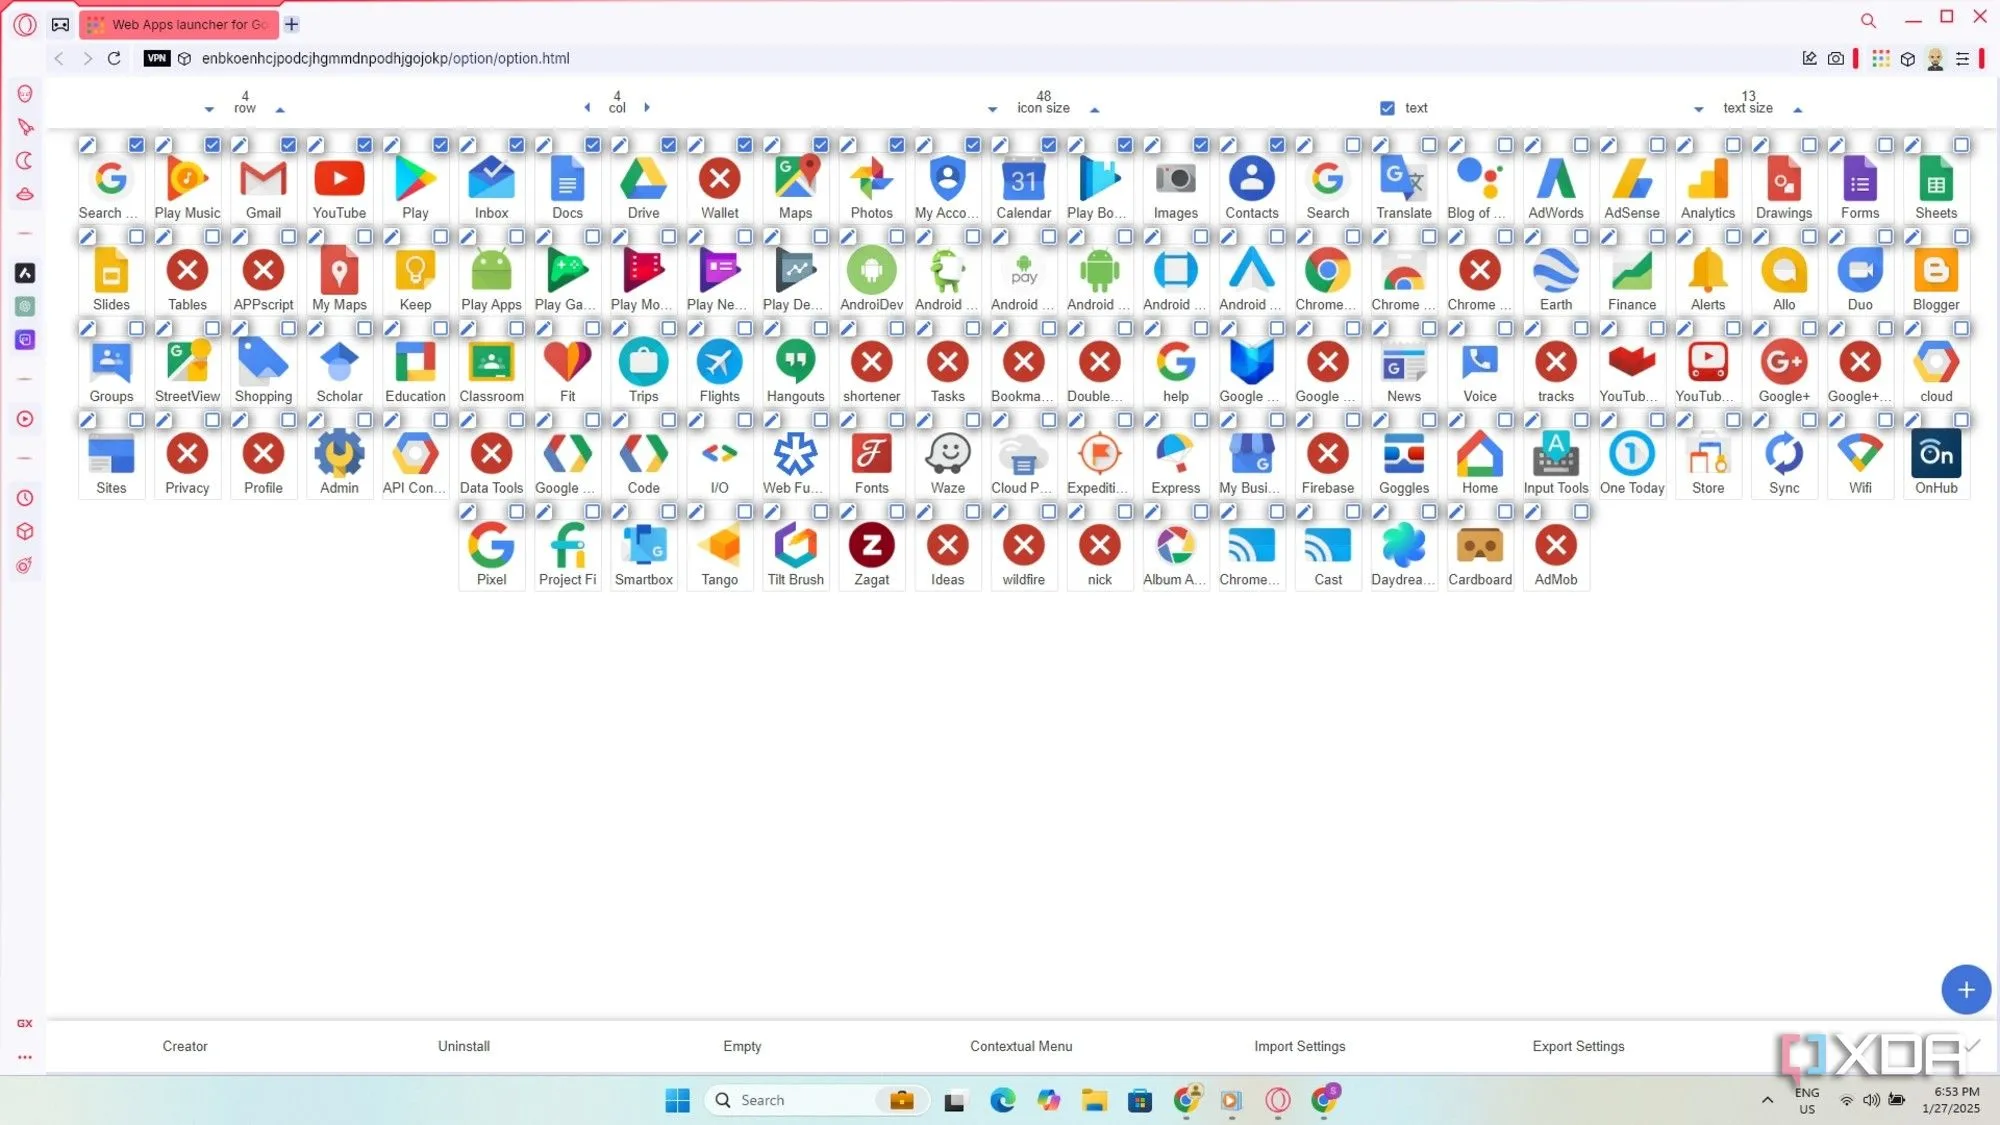This screenshot has height=1125, width=2000.
Task: Open the Google Earth icon
Action: pyautogui.click(x=1555, y=271)
